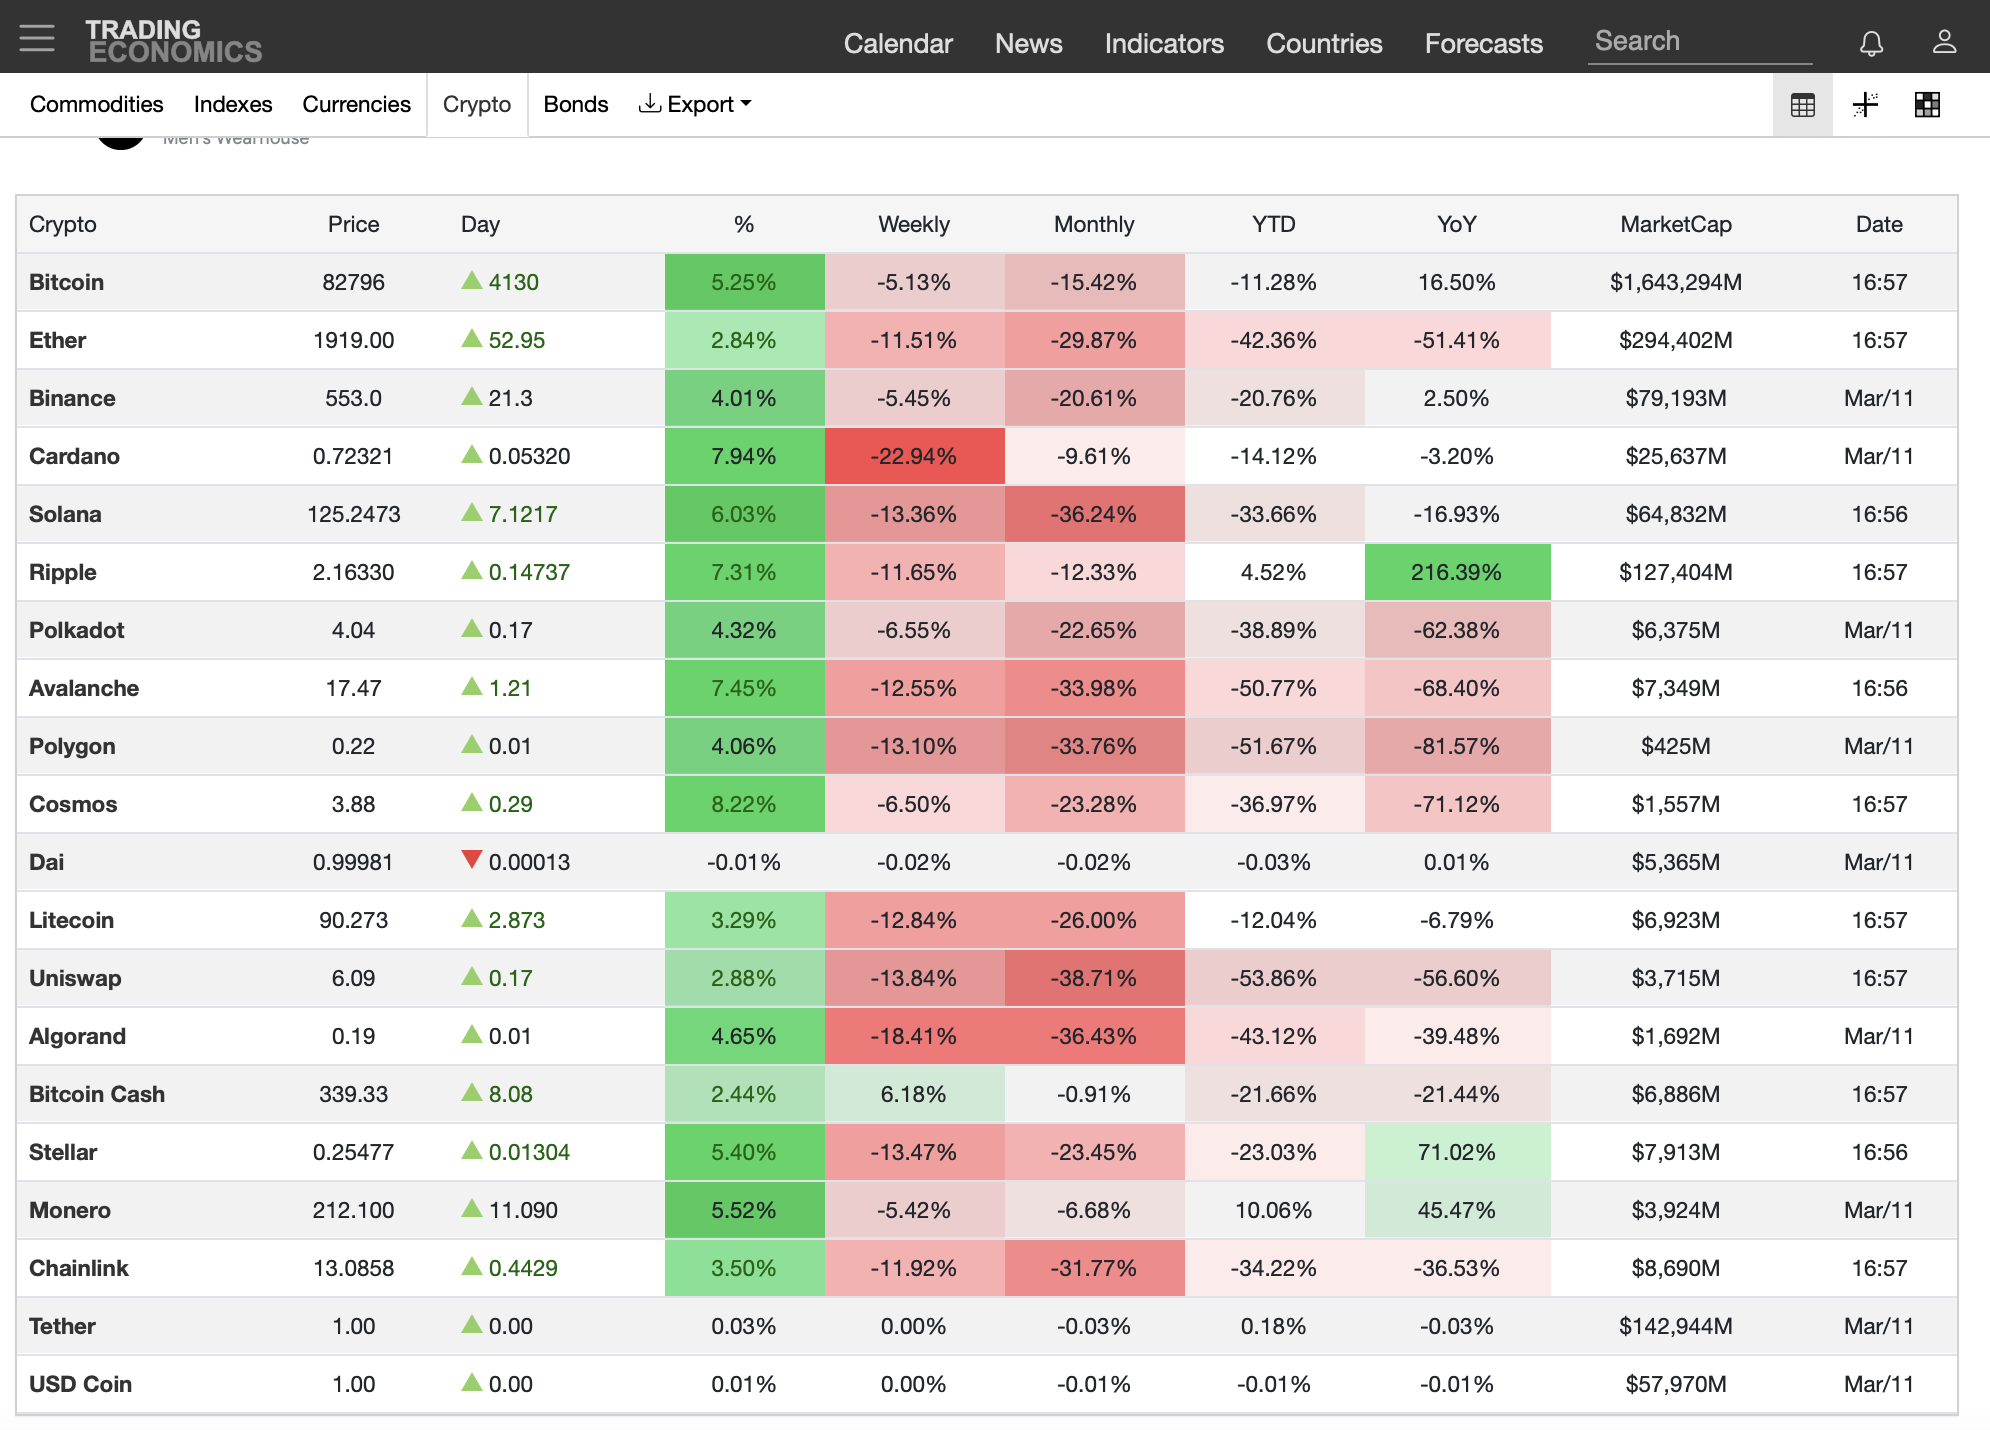This screenshot has width=1990, height=1430.
Task: Open the Ether link
Action: (57, 340)
